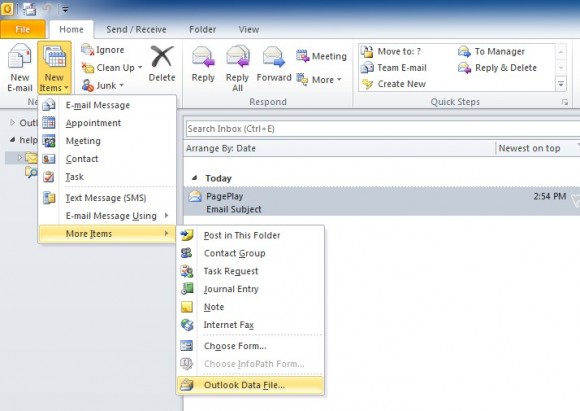Switch to the Home tab
The height and width of the screenshot is (411, 580).
[x=71, y=29]
